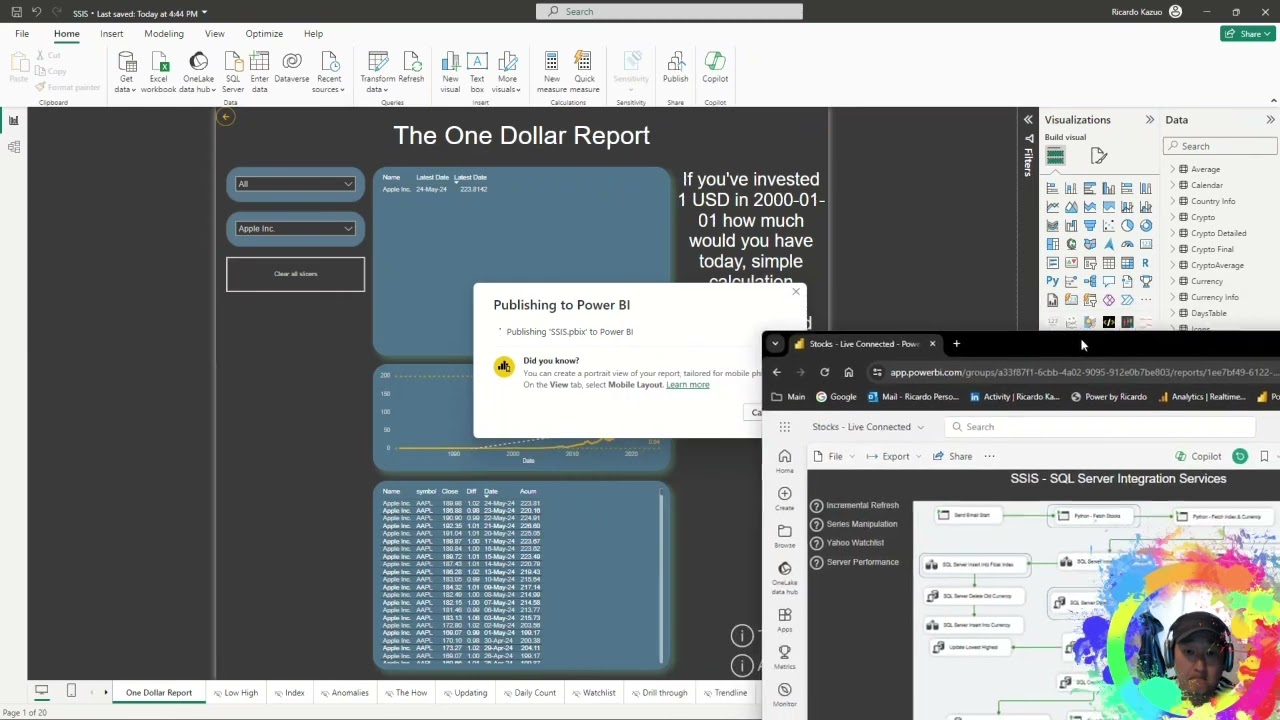
Task: Expand the Calendar table in Data pane
Action: coord(1173,185)
